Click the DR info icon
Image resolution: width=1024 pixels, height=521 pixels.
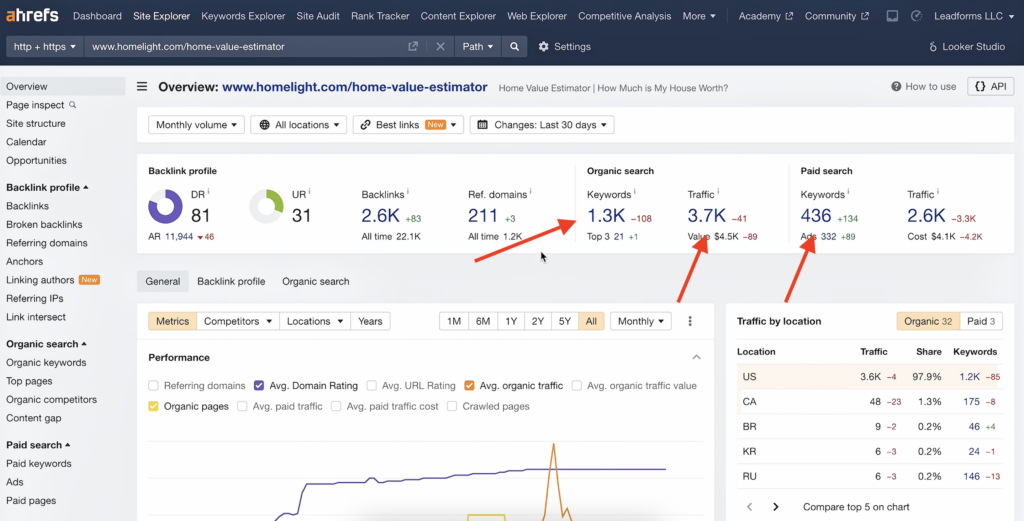(208, 191)
